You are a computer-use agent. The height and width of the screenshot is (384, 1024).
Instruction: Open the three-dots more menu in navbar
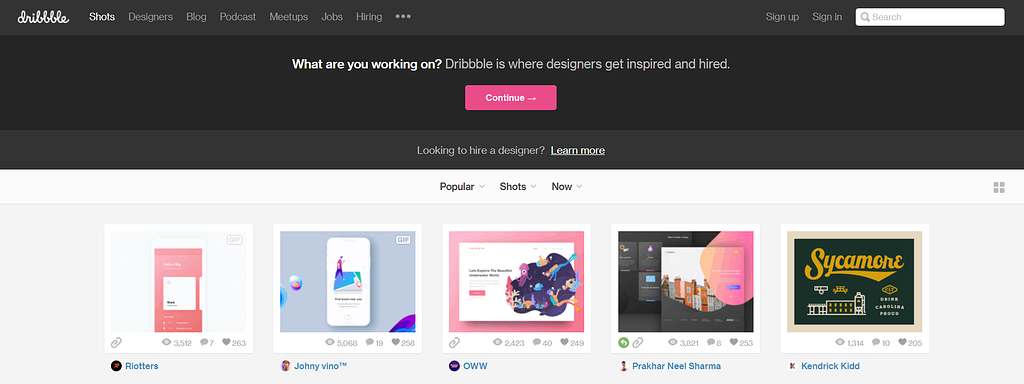click(x=403, y=17)
